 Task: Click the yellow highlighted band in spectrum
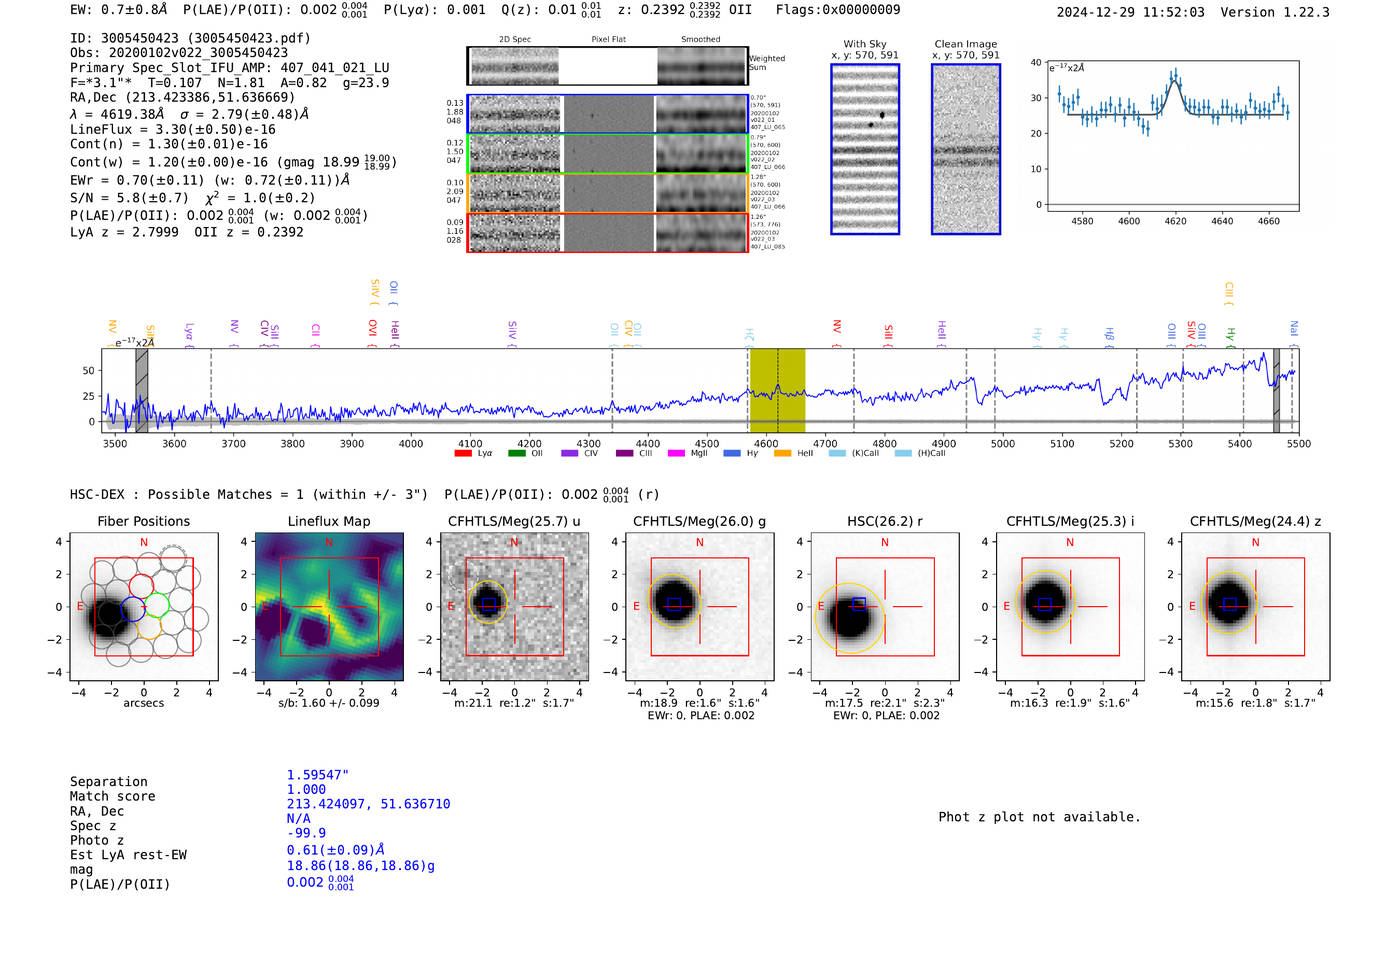[777, 390]
